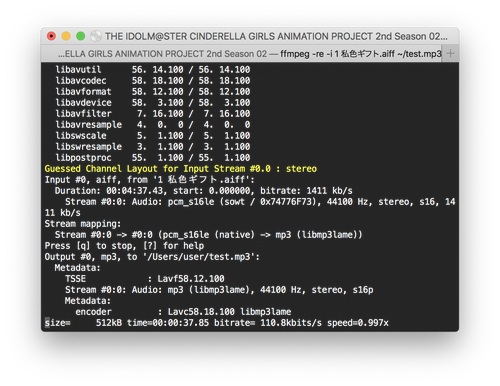Click the libavformat 58. 12.100 line
The width and height of the screenshot is (500, 386).
pyautogui.click(x=153, y=91)
